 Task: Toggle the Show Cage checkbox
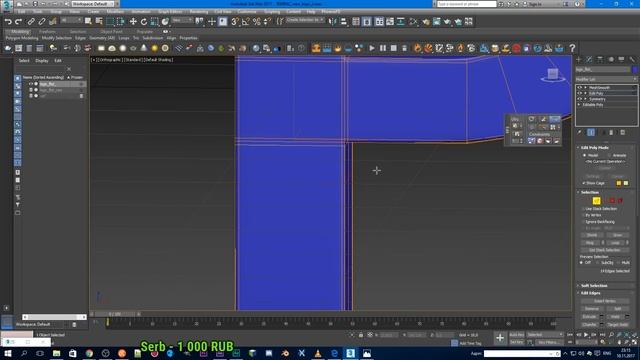tap(584, 183)
